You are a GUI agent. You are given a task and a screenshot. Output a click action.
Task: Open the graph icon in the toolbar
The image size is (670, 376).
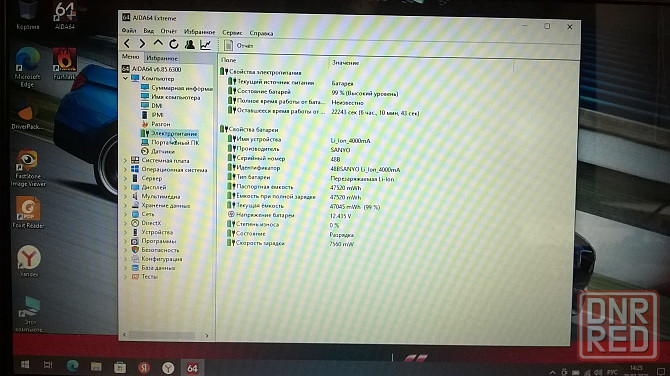[x=206, y=44]
